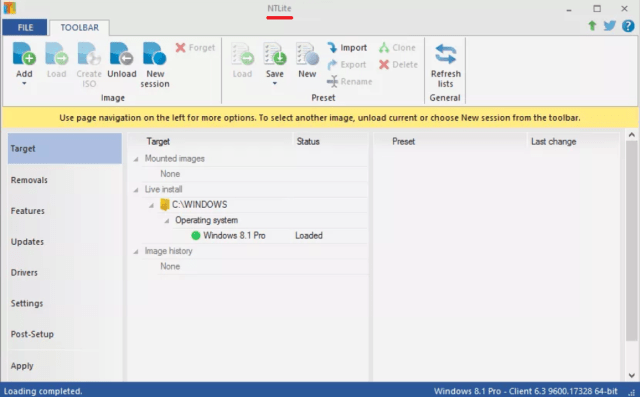Import a preset
Viewport: 640px width, 397px height.
pos(347,48)
